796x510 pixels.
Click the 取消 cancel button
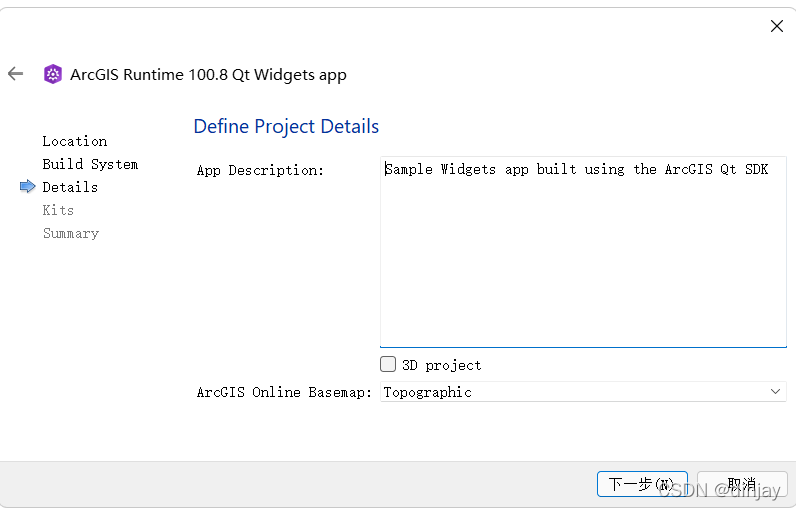click(x=742, y=484)
